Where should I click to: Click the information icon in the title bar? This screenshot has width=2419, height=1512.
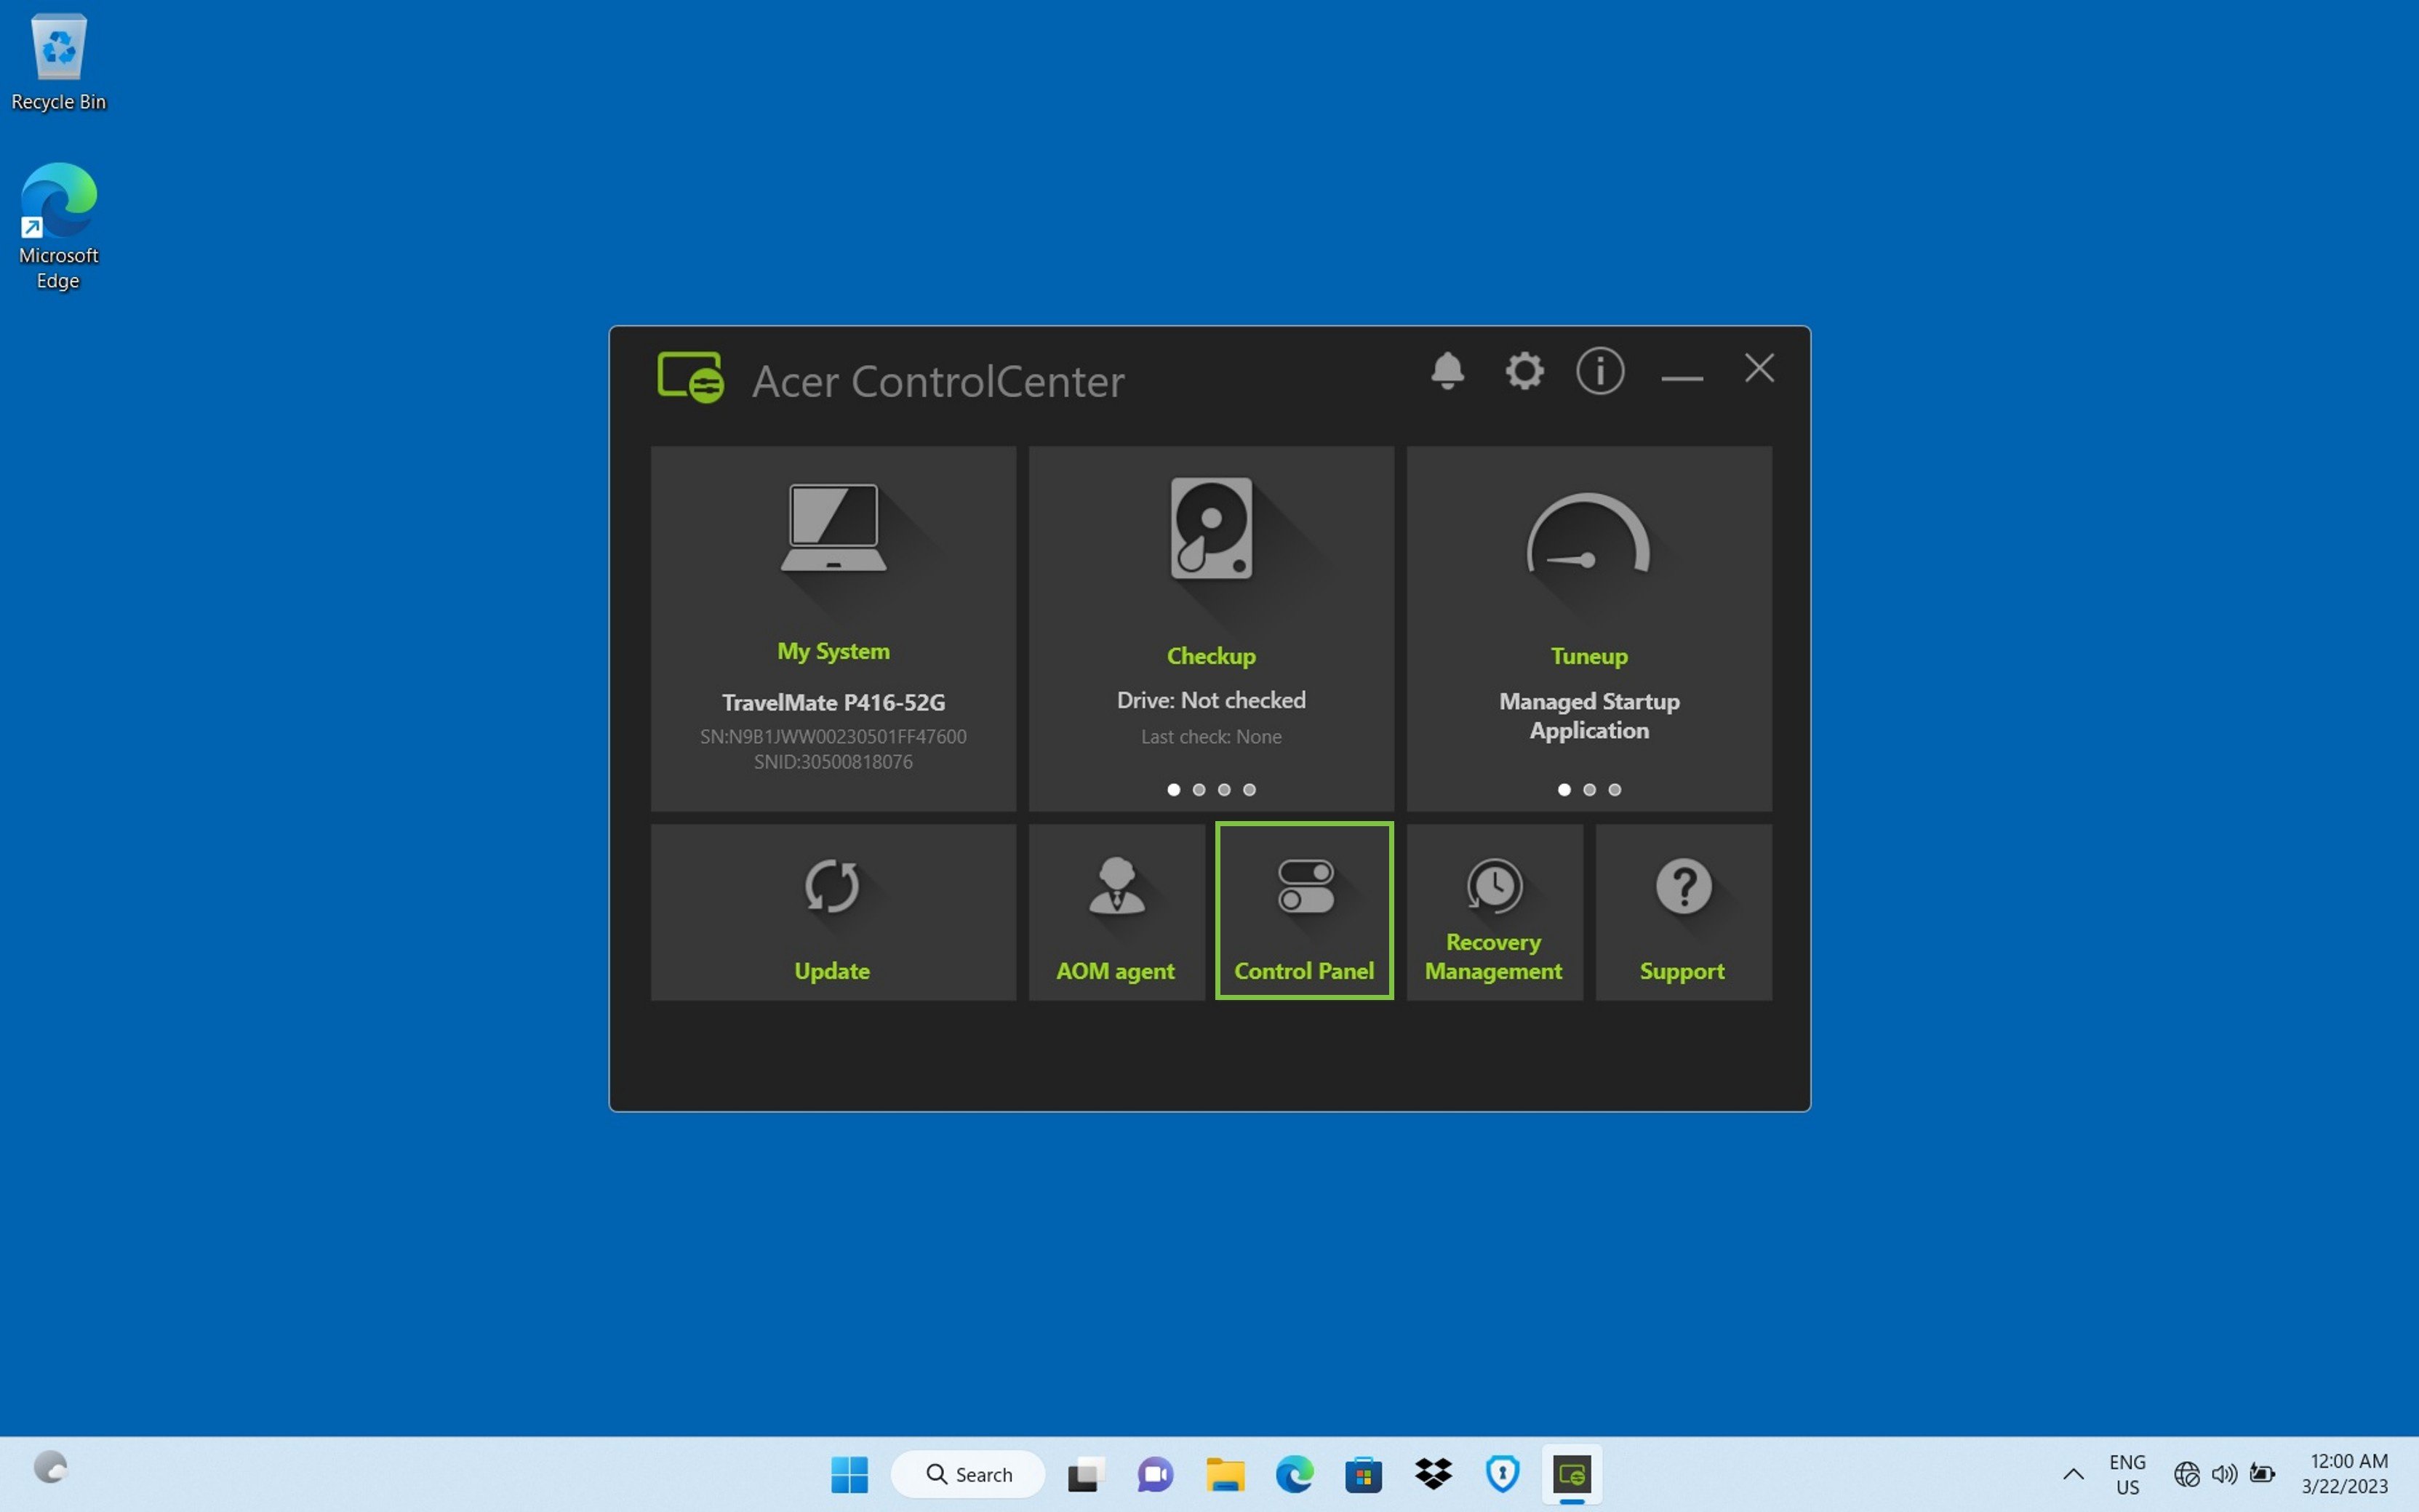[1600, 371]
